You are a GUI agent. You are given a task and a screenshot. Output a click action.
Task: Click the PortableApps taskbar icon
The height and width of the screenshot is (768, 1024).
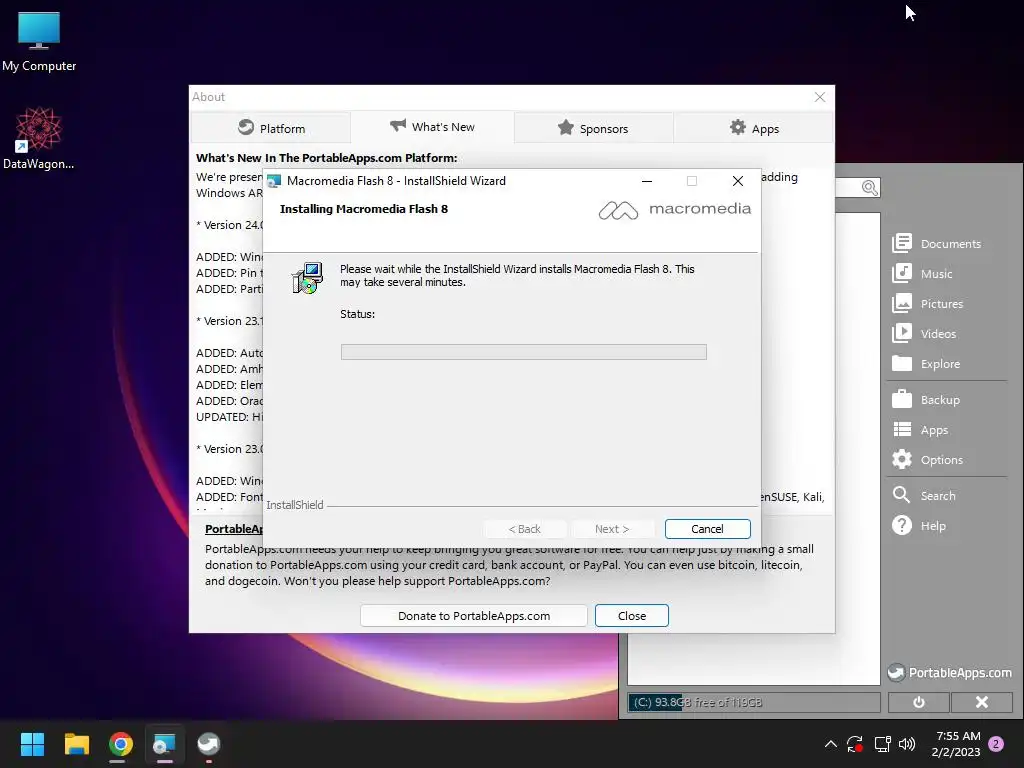[209, 744]
